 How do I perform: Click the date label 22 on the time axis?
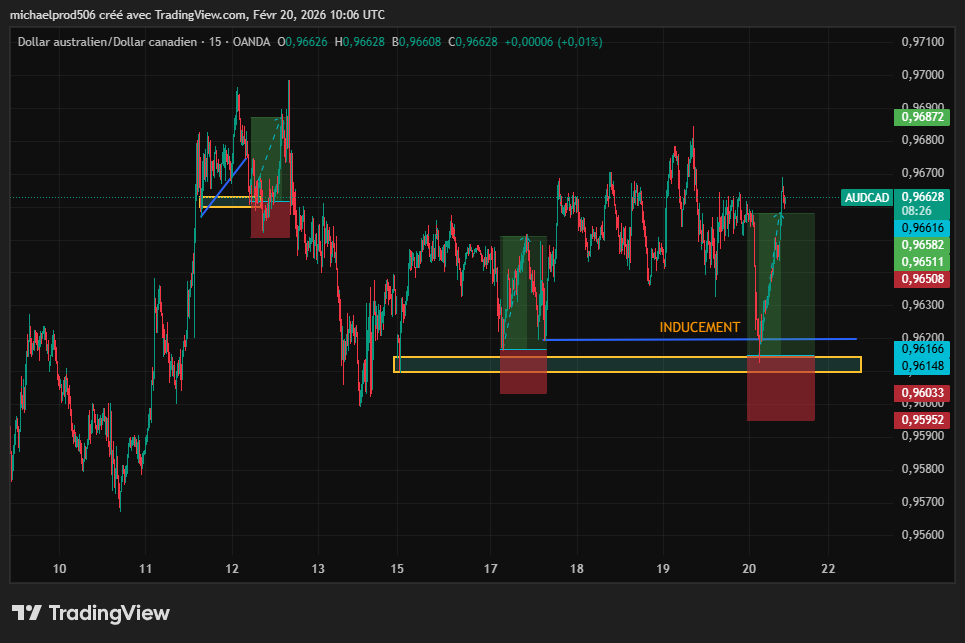click(x=828, y=569)
